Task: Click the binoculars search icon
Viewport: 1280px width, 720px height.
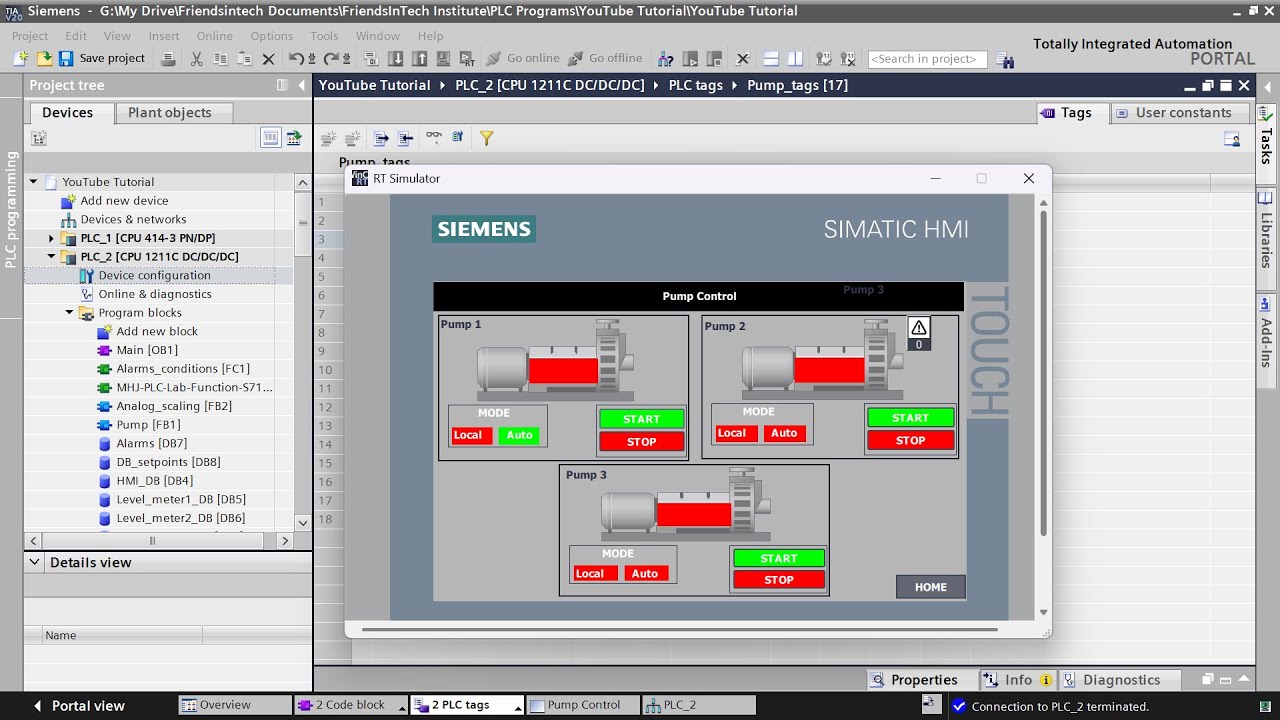Action: click(x=1005, y=60)
